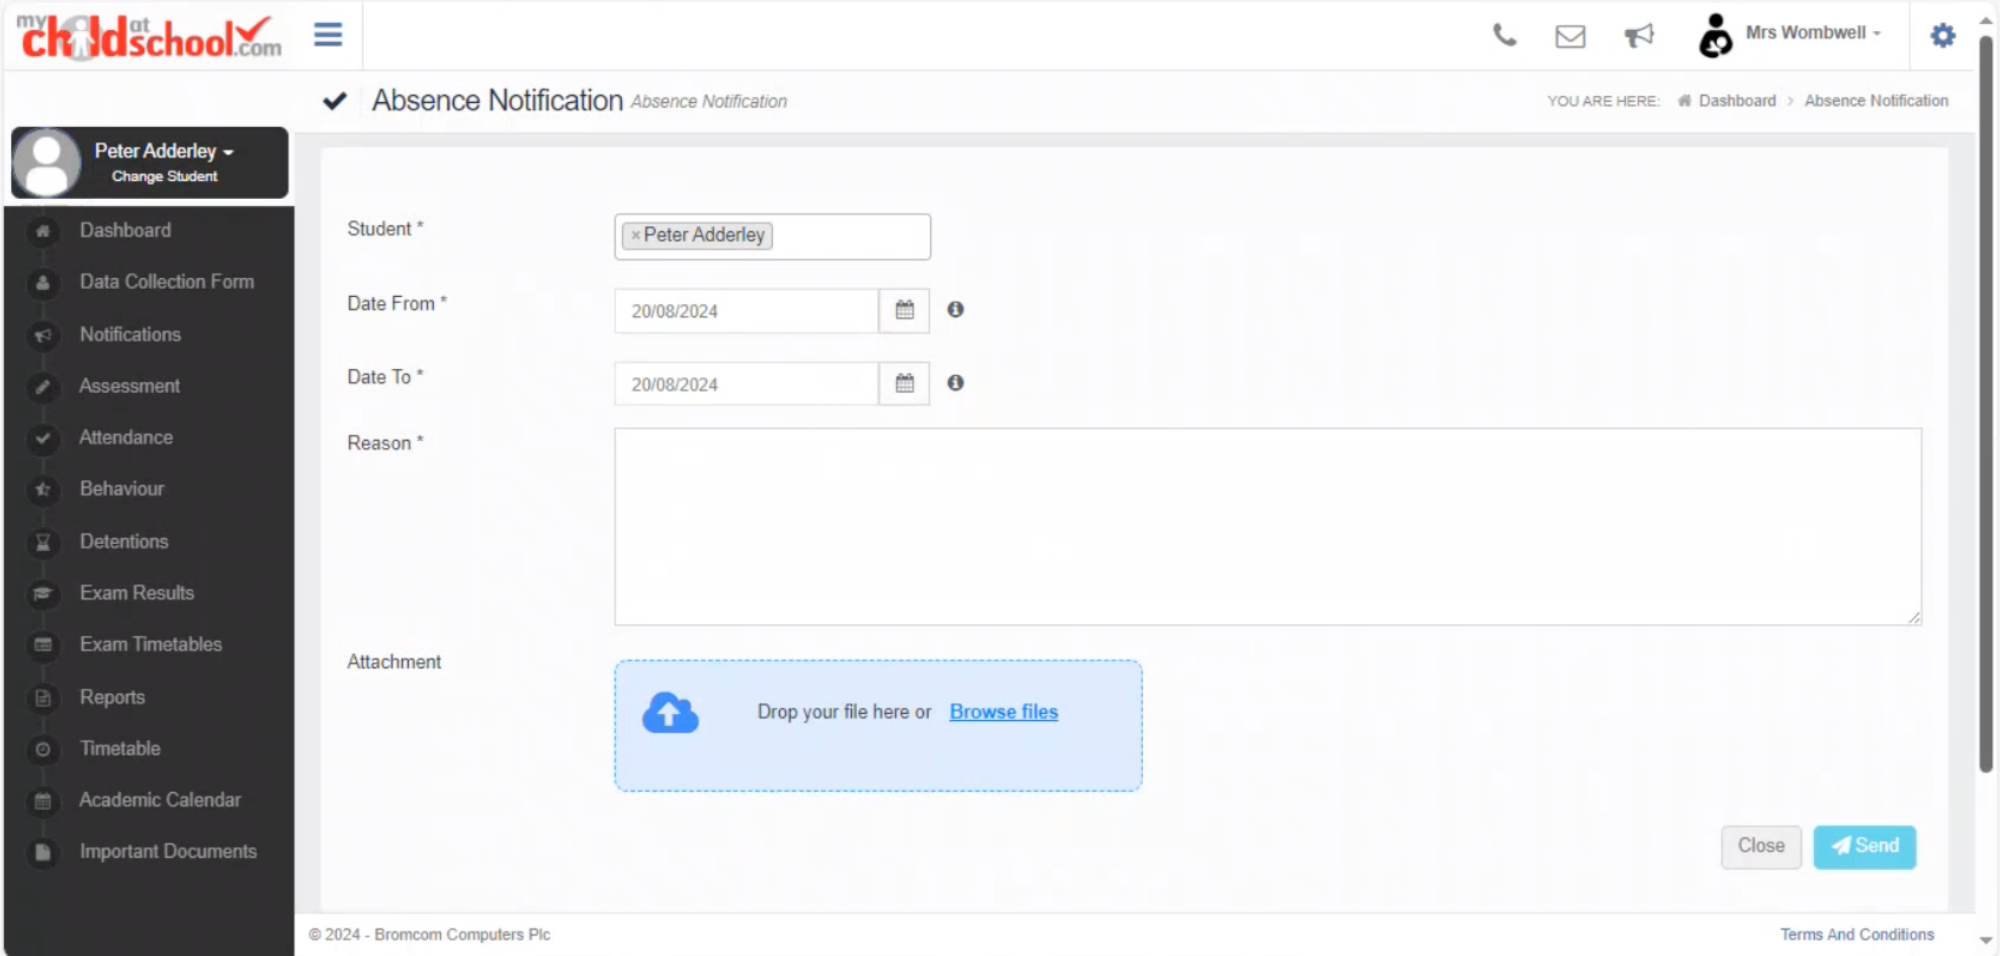Remove Peter Adderley from the Student field
2000x956 pixels.
click(635, 236)
